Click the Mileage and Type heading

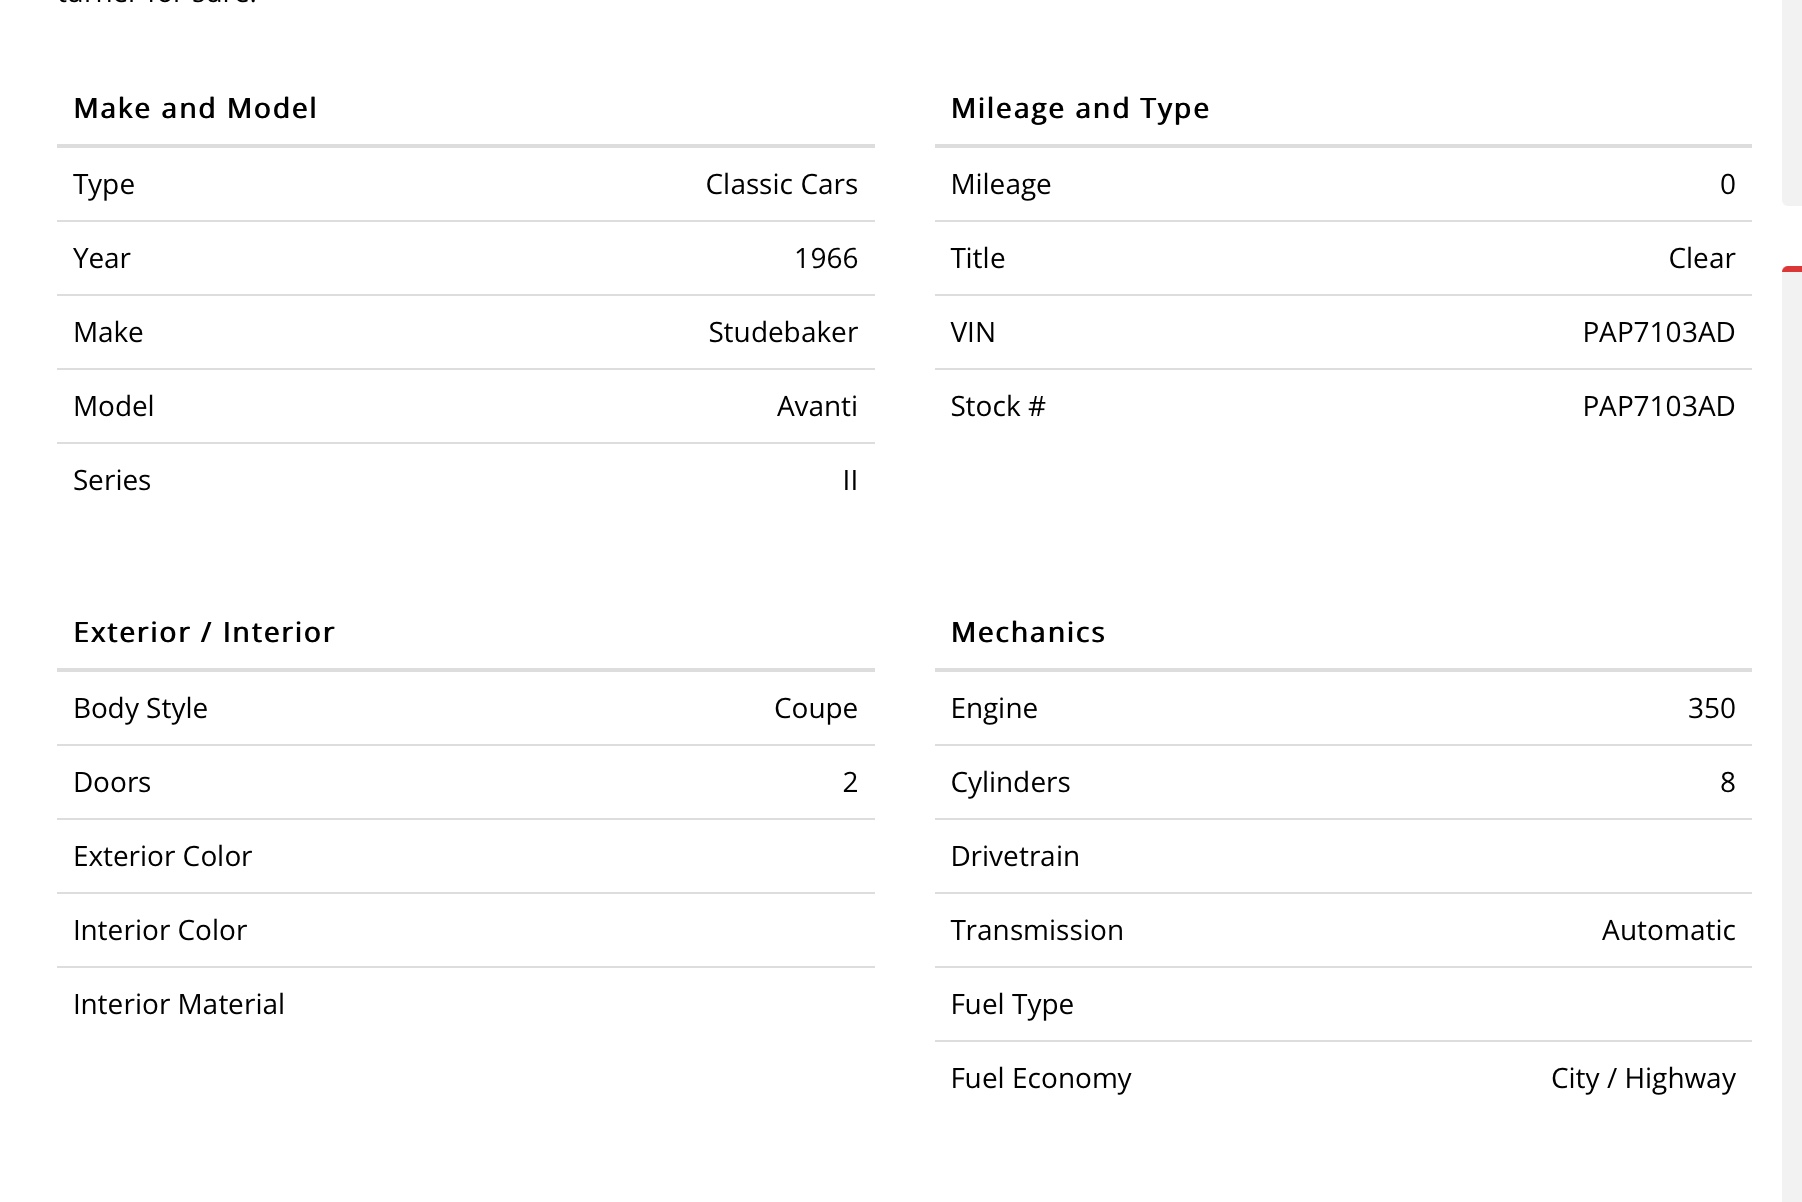pyautogui.click(x=1080, y=108)
